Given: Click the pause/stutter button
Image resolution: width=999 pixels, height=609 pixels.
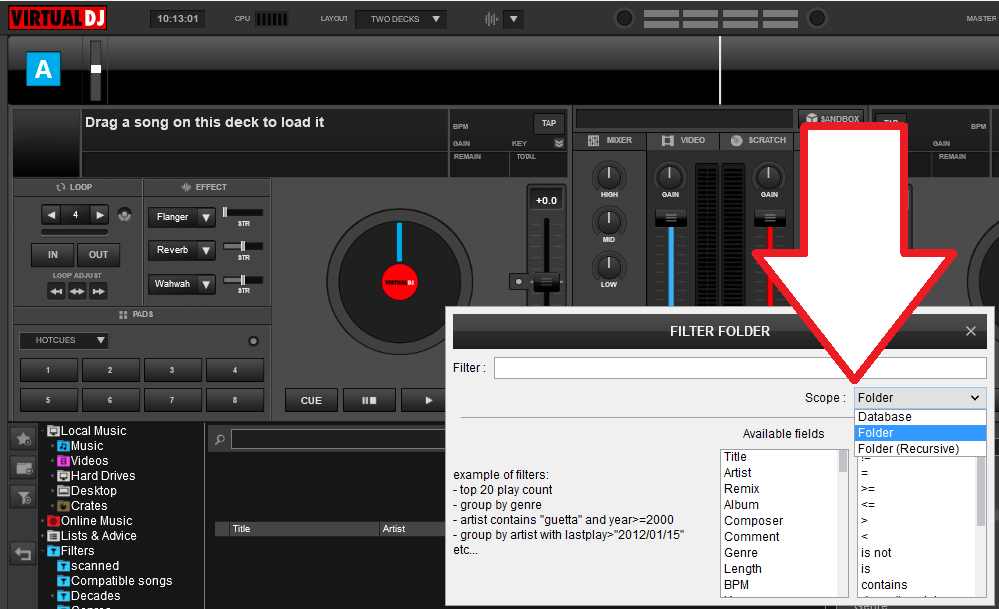Looking at the screenshot, I should pyautogui.click(x=369, y=401).
